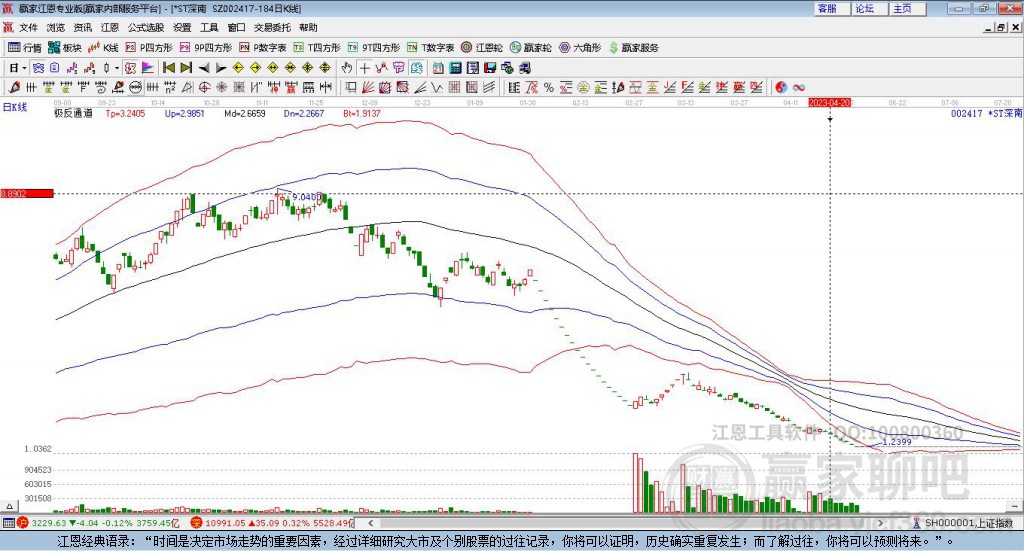
Task: Click the SH000001 上证指数 status entry
Action: tap(968, 523)
